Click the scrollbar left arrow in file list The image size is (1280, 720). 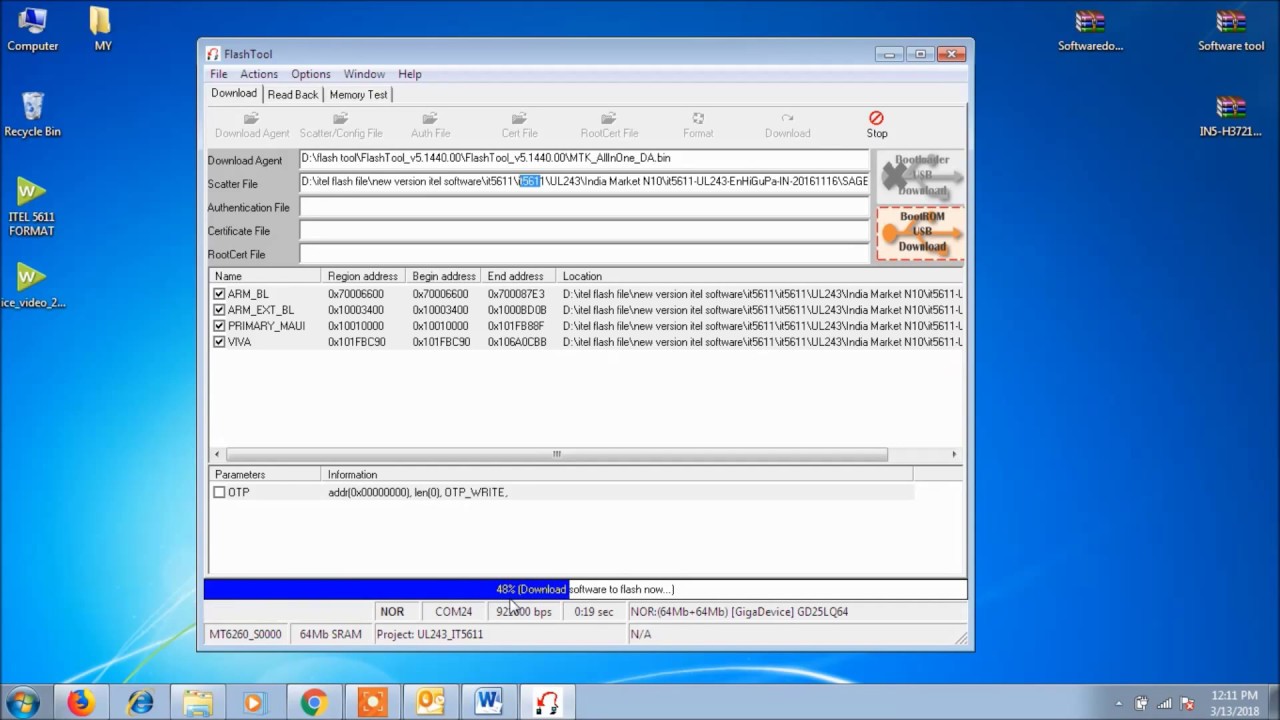tap(217, 454)
